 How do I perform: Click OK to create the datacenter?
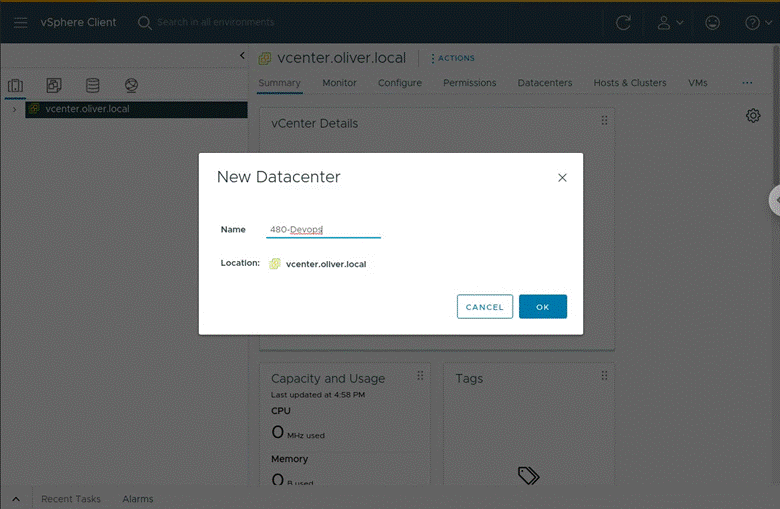pyautogui.click(x=543, y=306)
